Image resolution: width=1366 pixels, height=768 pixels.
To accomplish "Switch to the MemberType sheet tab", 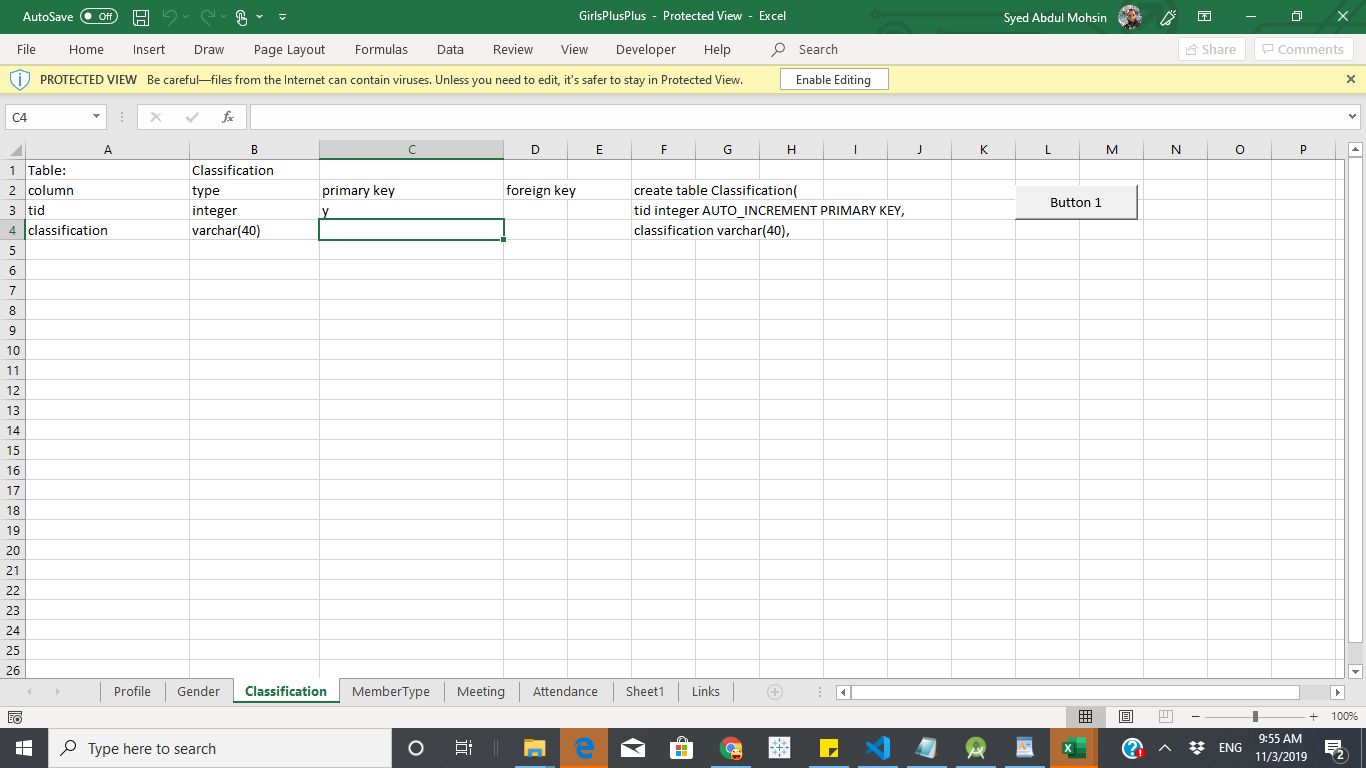I will (x=391, y=691).
